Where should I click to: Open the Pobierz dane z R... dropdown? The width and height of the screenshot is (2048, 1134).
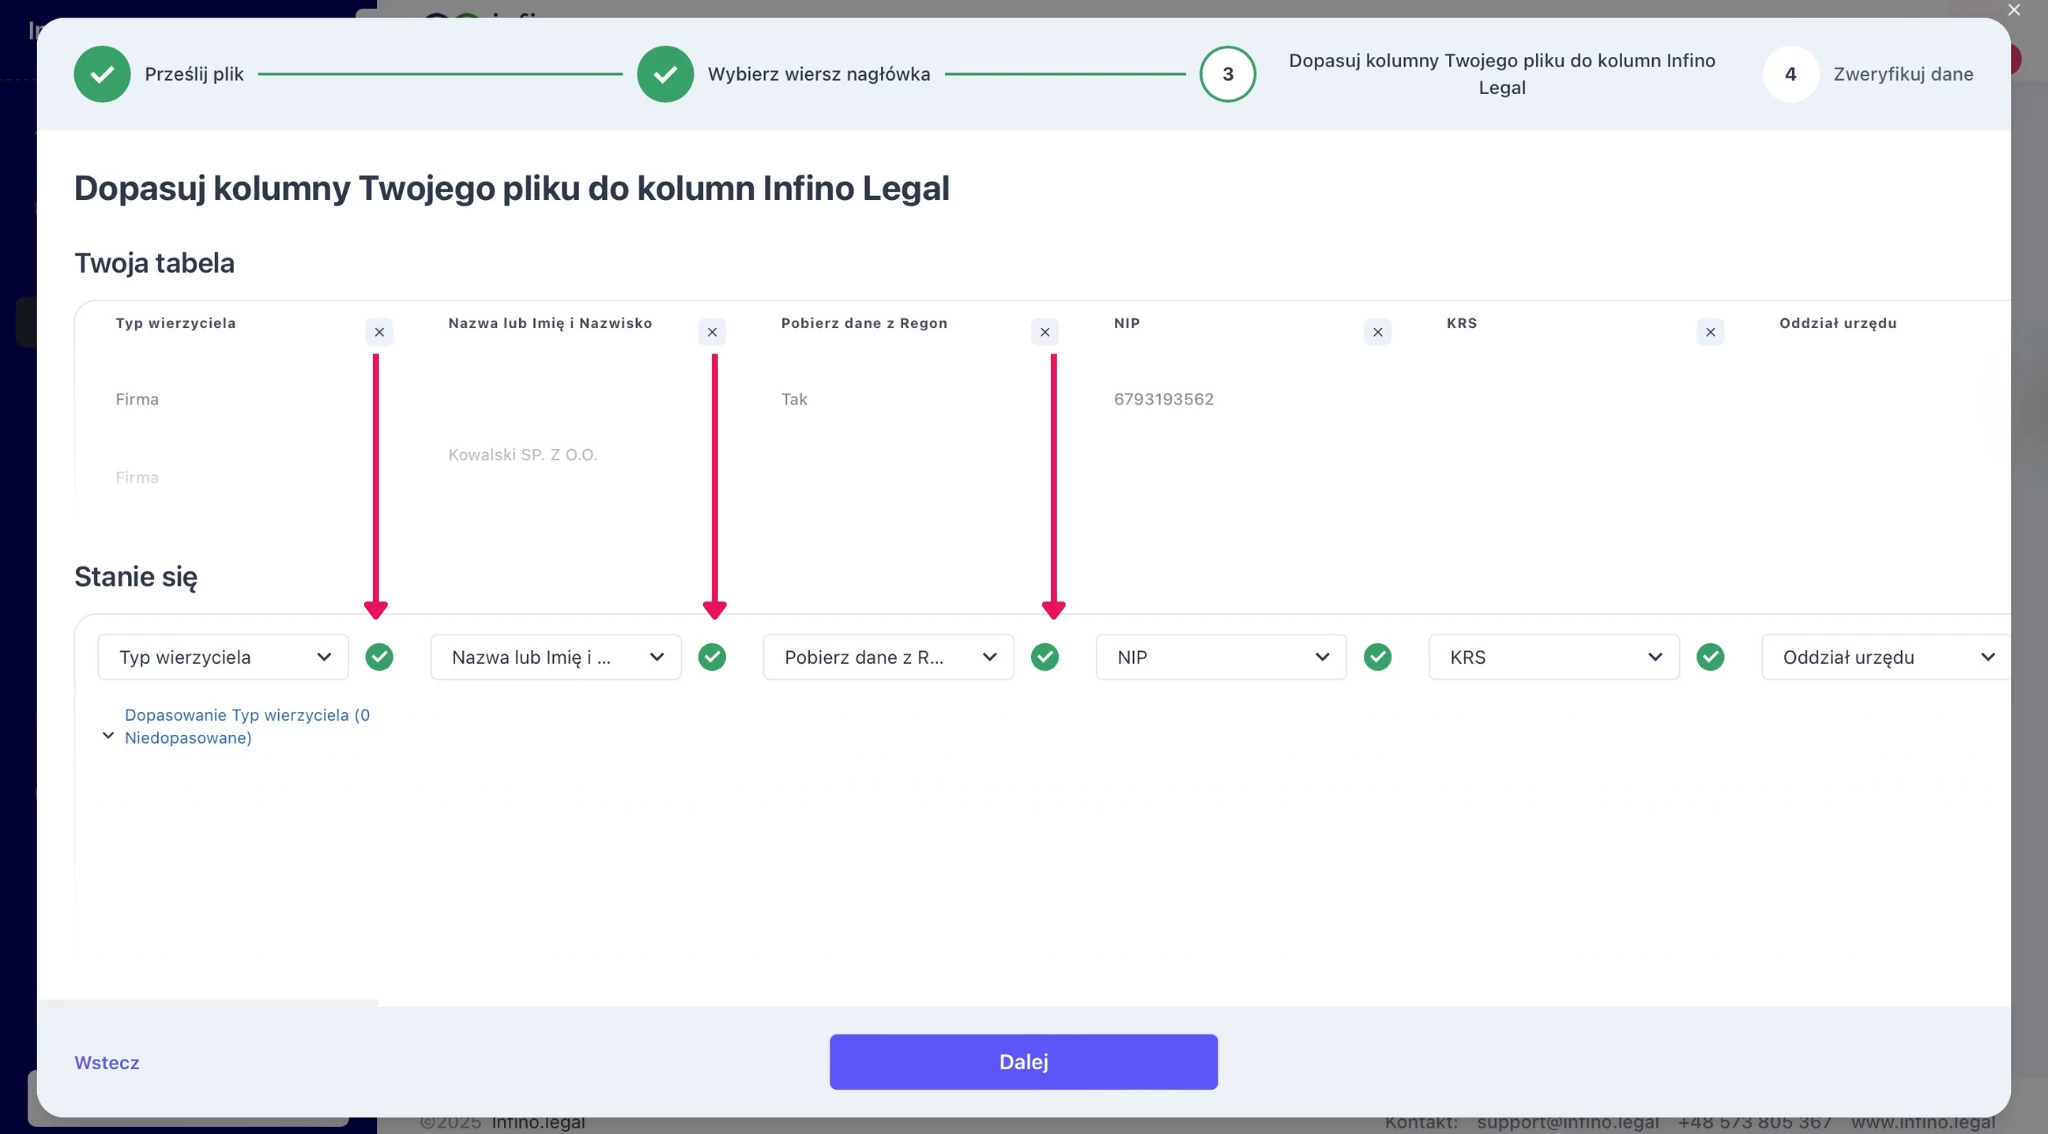[x=889, y=657]
